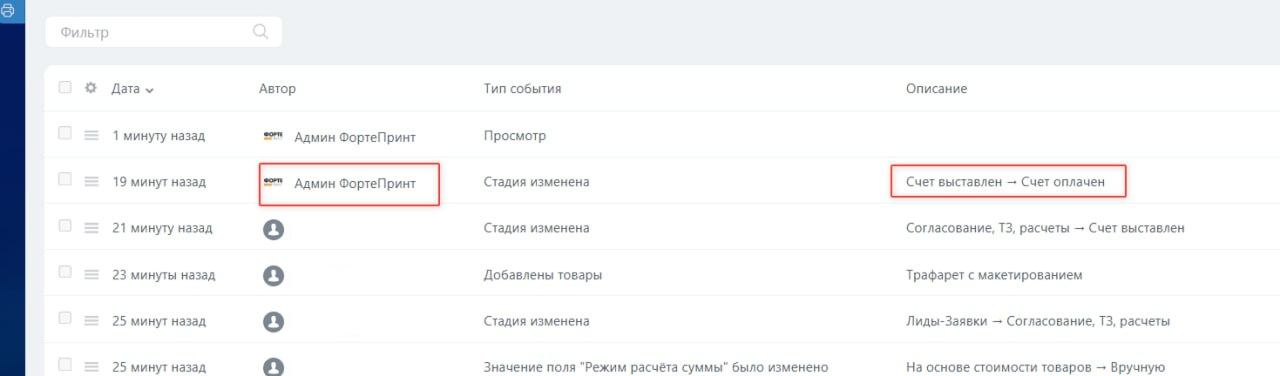The height and width of the screenshot is (376, 1280).
Task: Check the '1 минуту назад' row checkbox
Action: click(x=65, y=133)
